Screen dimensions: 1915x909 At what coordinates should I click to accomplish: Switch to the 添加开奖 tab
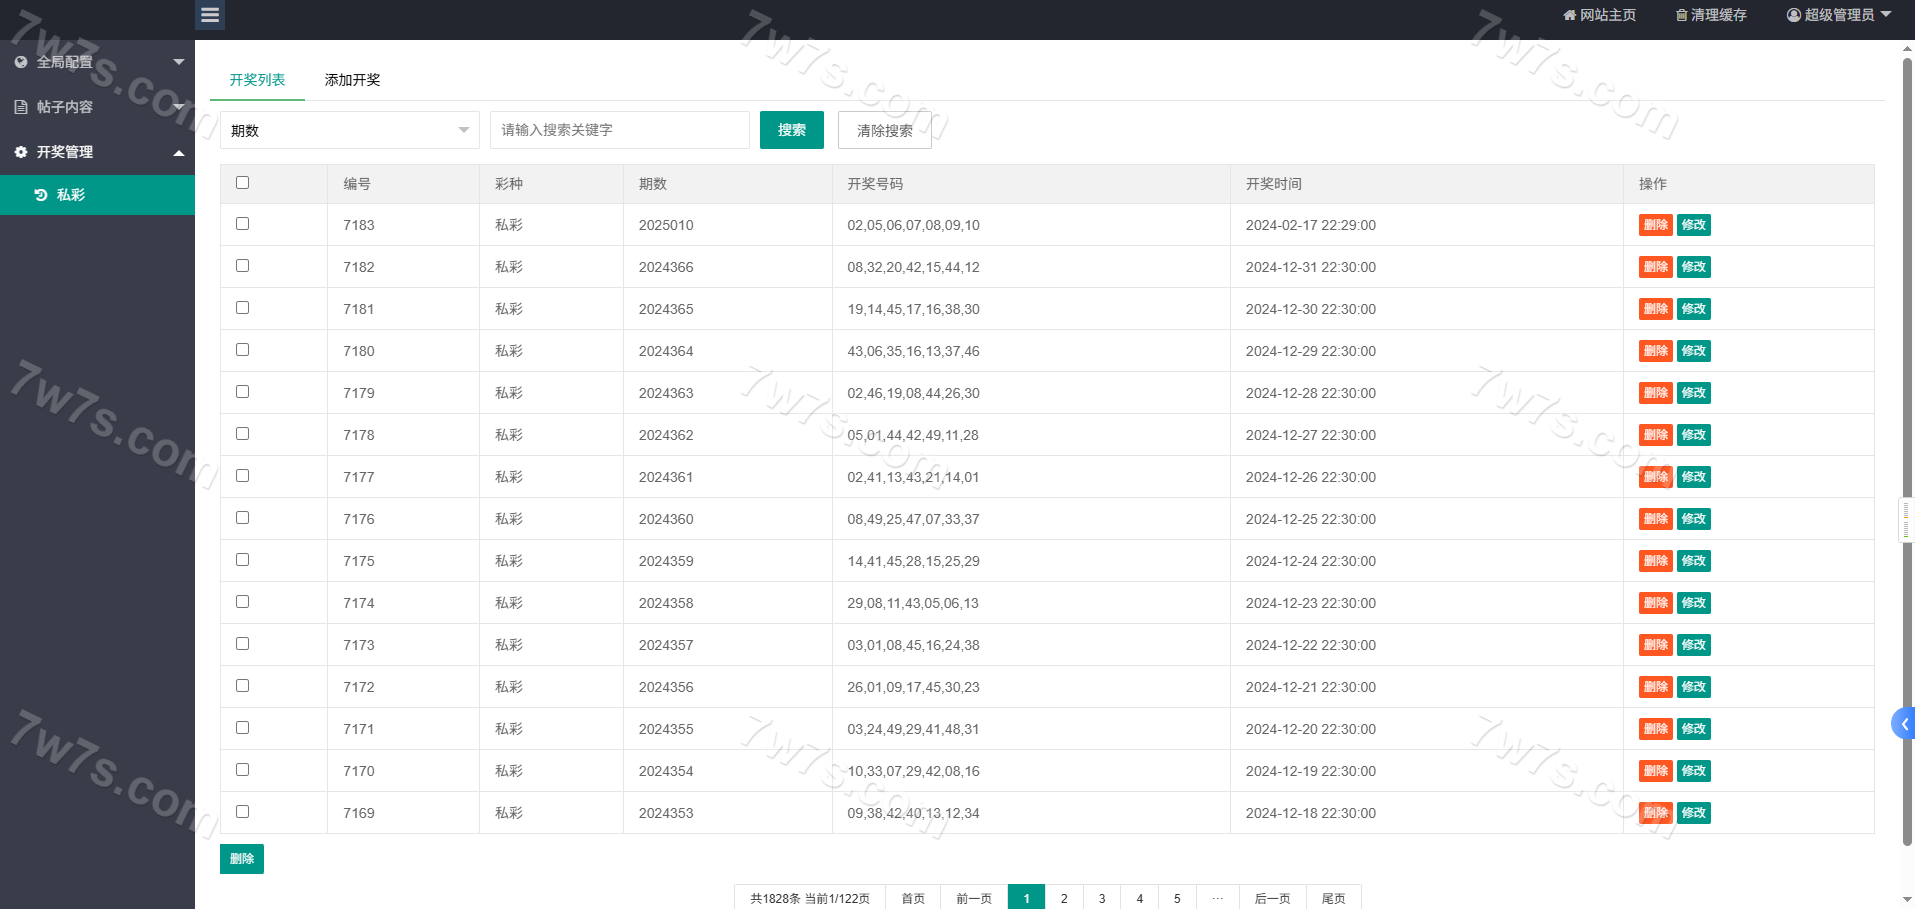352,80
